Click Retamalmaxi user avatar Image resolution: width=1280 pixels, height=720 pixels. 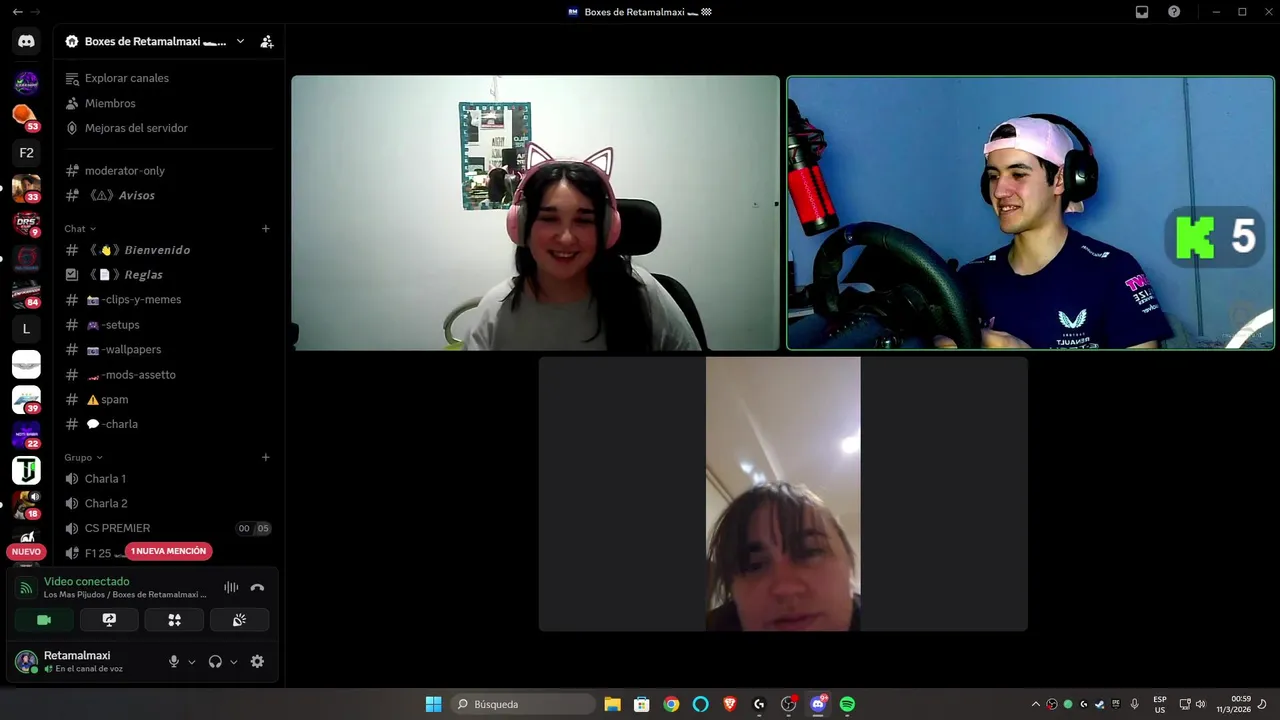tap(26, 661)
